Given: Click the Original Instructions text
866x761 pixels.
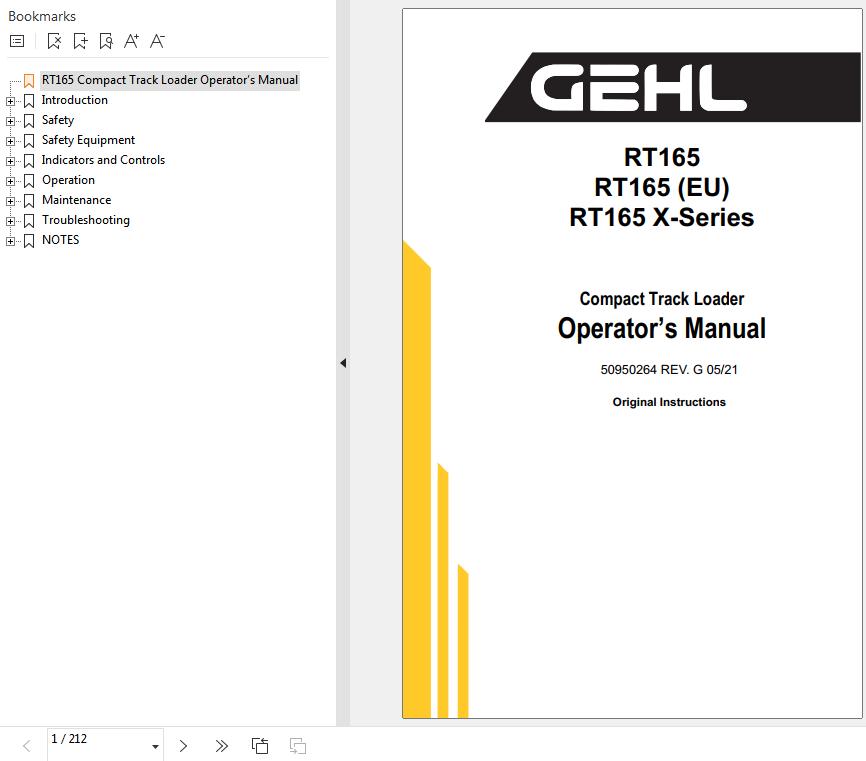Looking at the screenshot, I should (669, 402).
